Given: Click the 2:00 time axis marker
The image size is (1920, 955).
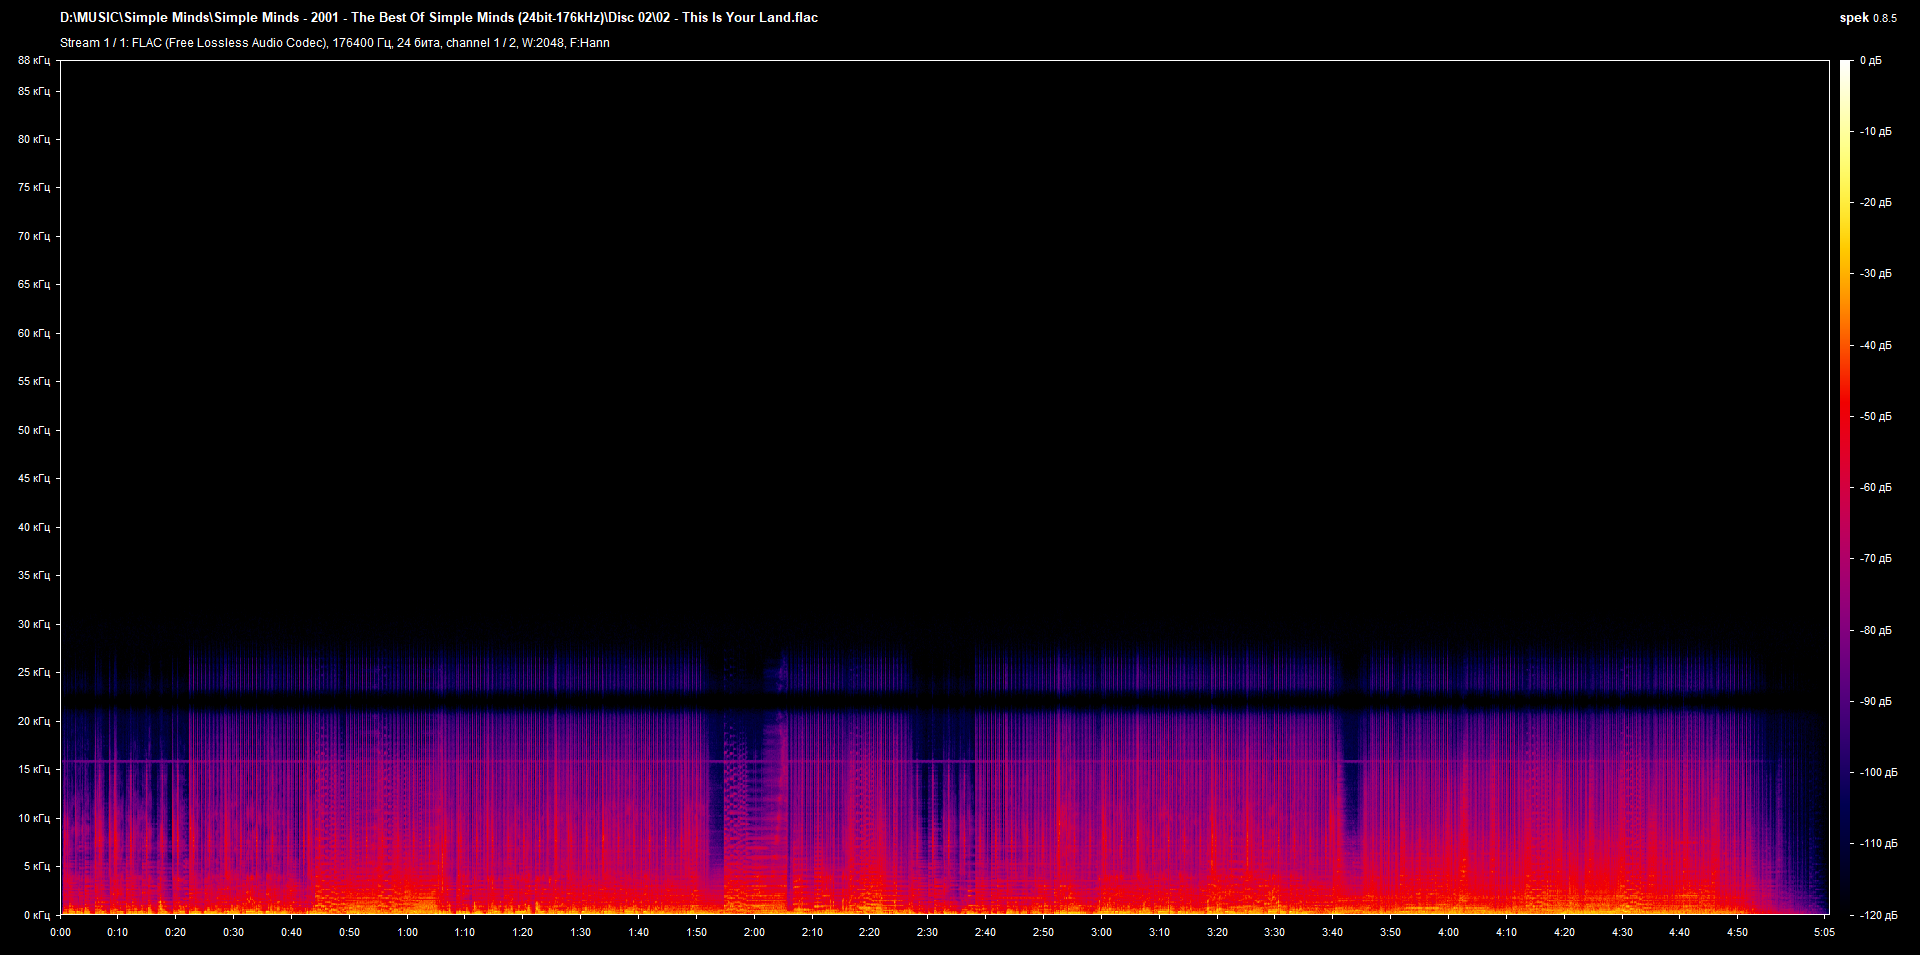Looking at the screenshot, I should pyautogui.click(x=754, y=932).
